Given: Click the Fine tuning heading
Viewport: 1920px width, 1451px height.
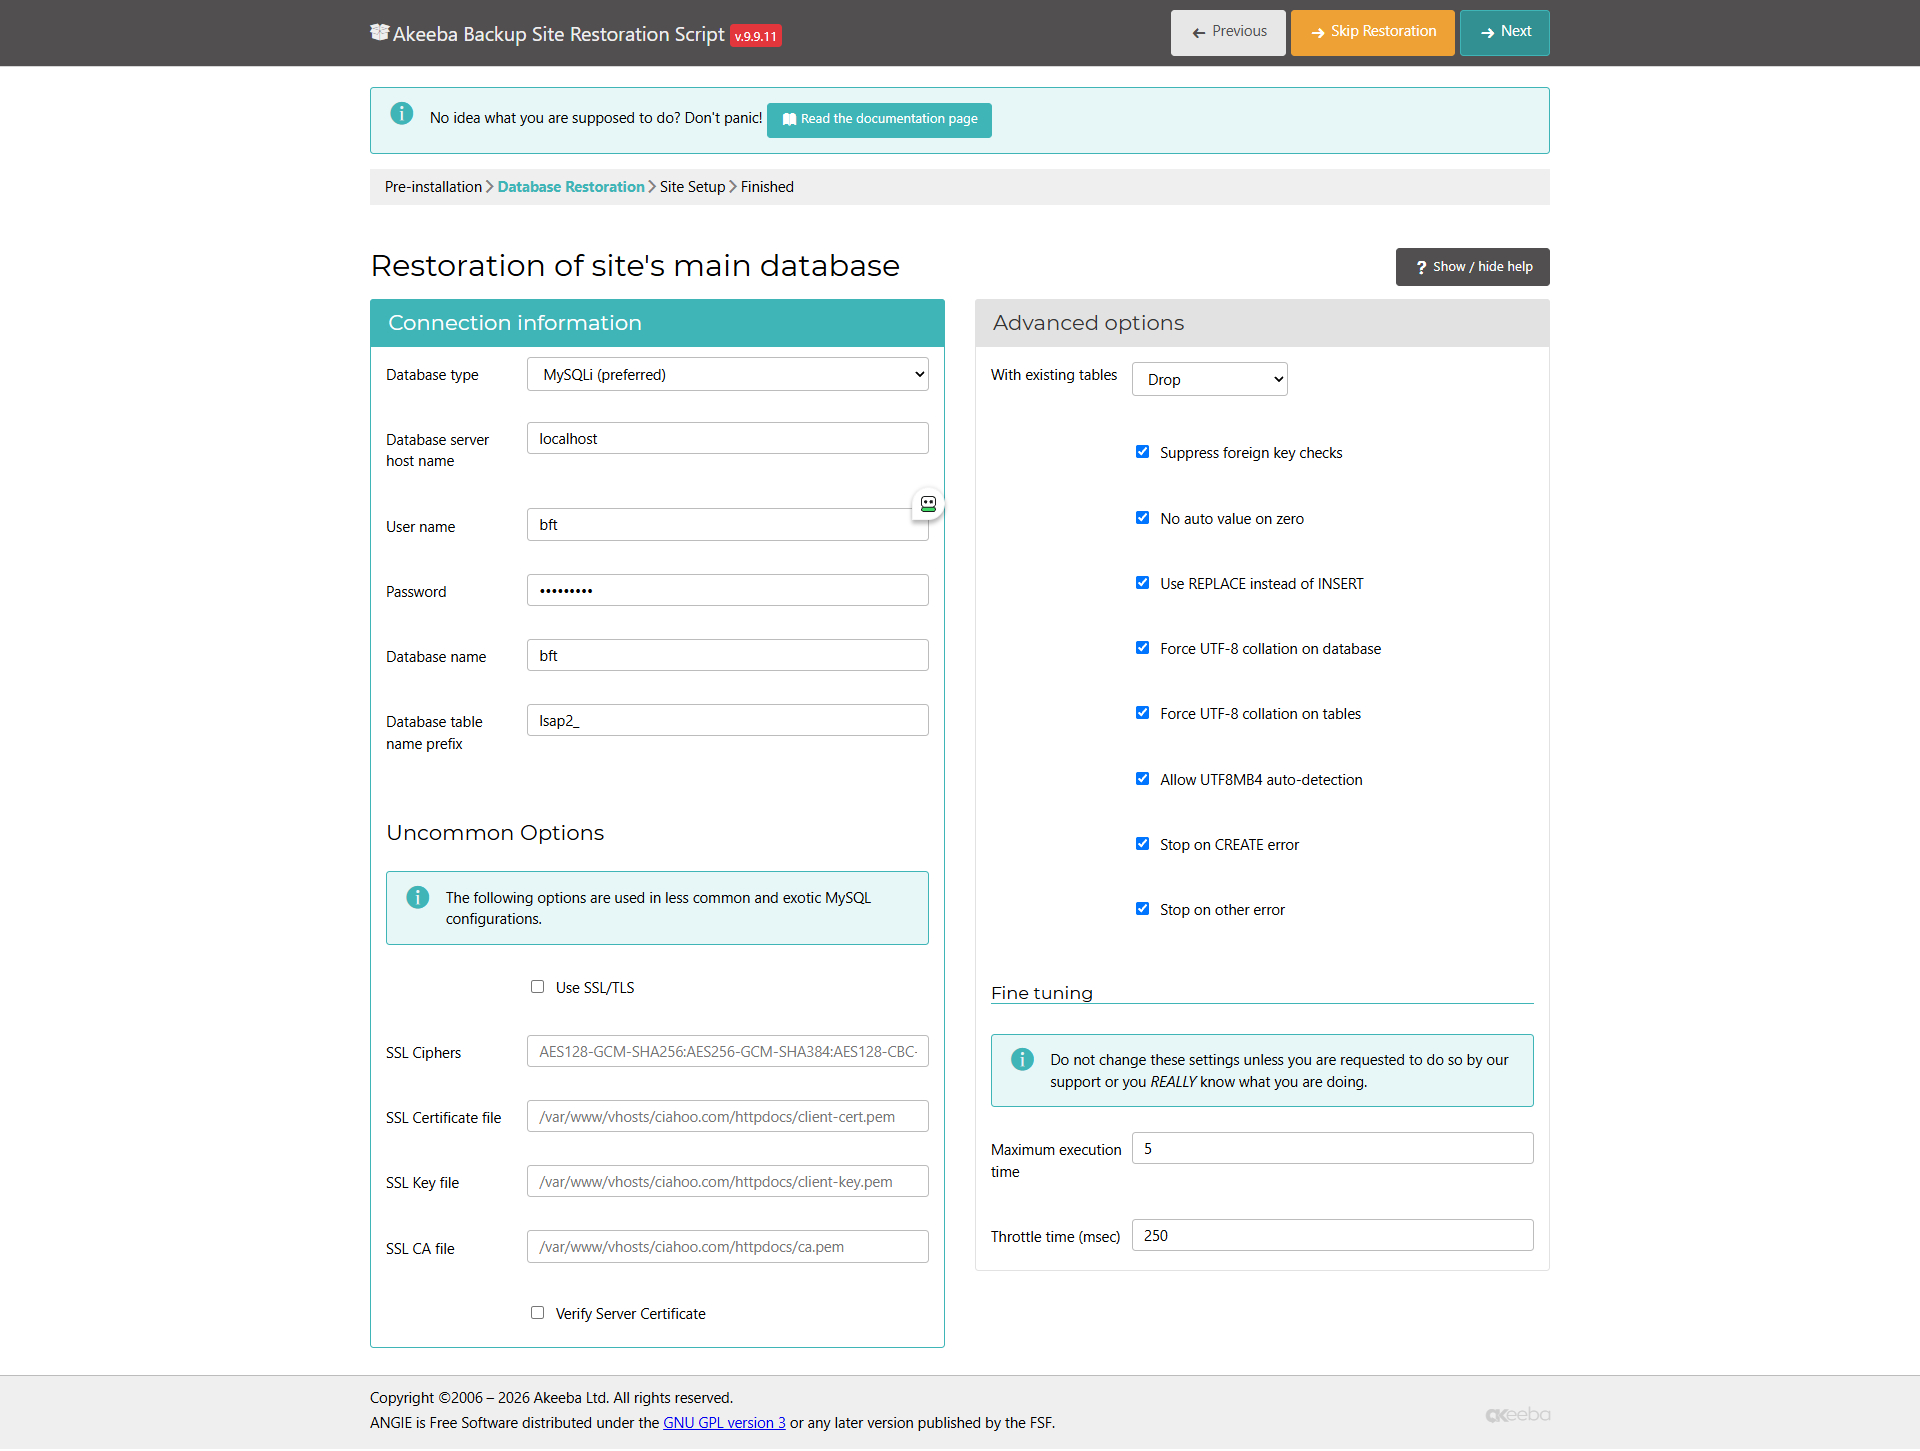Looking at the screenshot, I should 1042,993.
